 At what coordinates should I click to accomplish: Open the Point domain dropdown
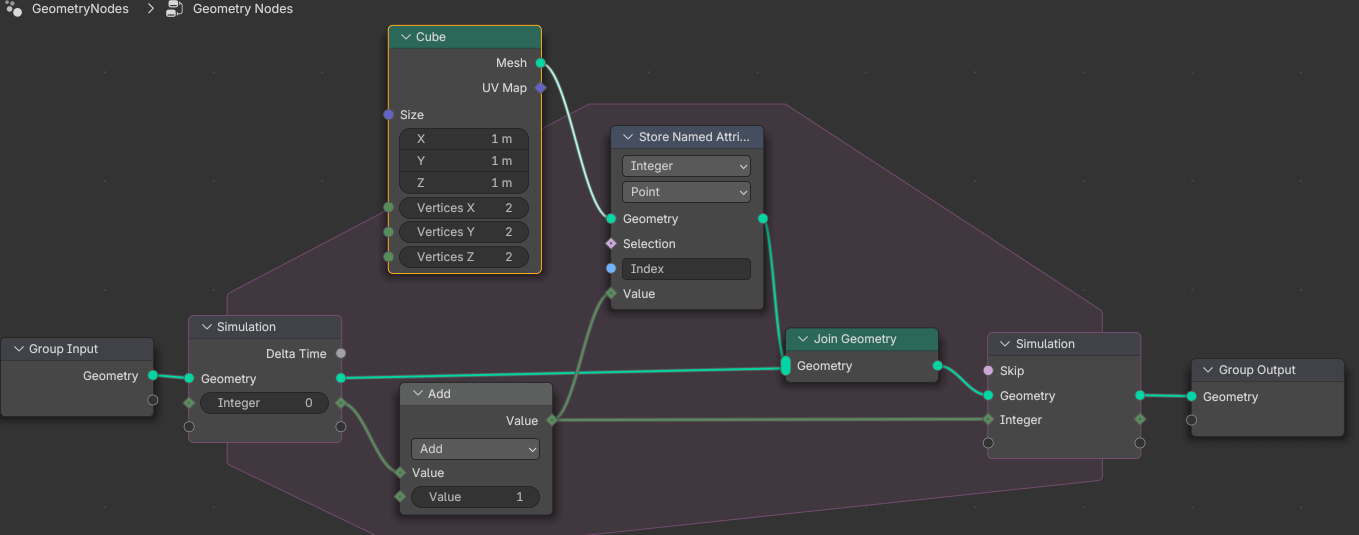point(686,192)
